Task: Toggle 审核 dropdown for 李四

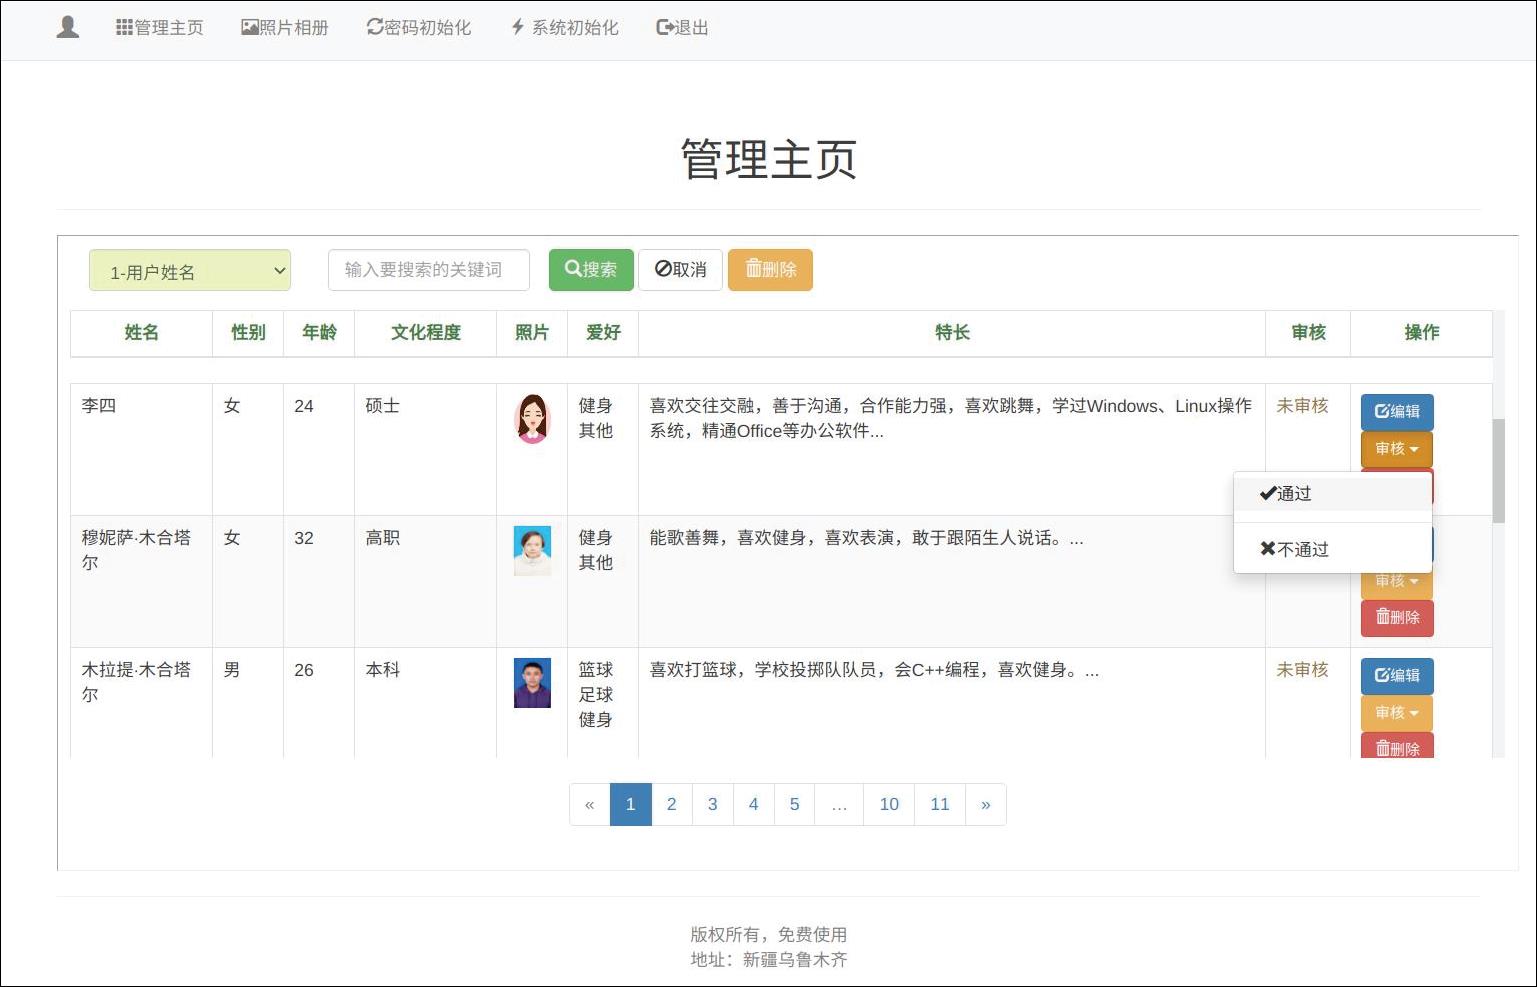Action: (x=1397, y=449)
